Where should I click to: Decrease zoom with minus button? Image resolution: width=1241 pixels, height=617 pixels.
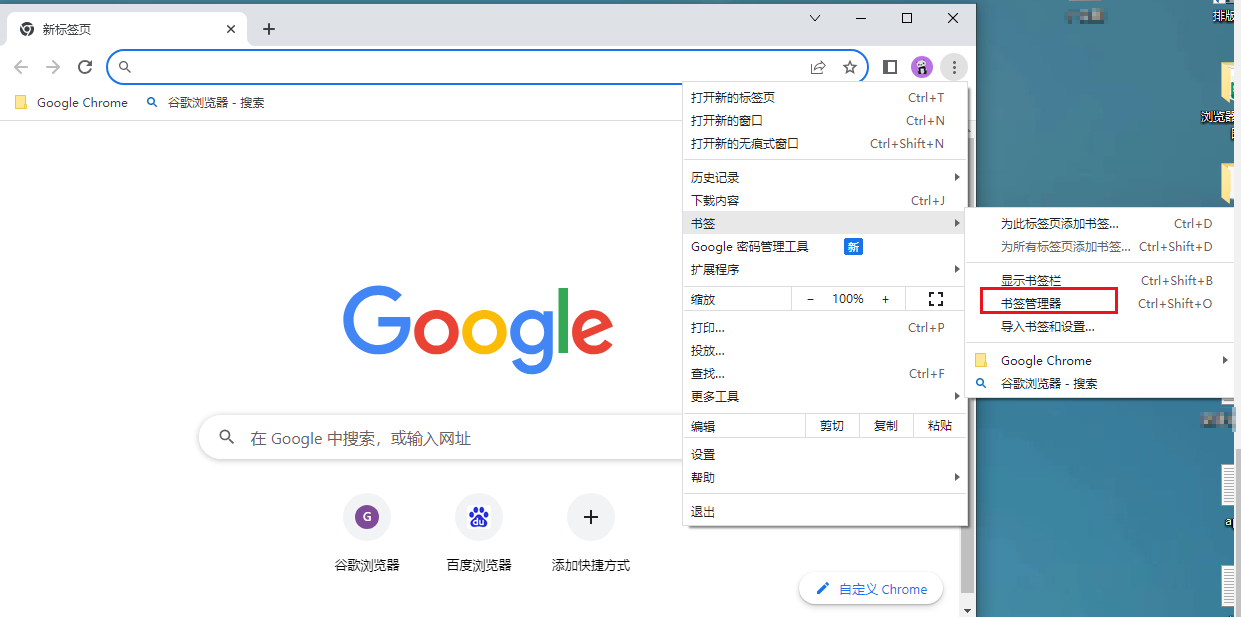(810, 299)
